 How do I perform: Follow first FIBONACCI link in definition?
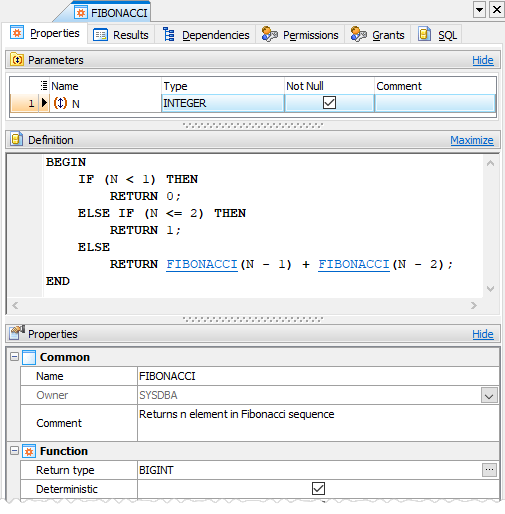(202, 264)
